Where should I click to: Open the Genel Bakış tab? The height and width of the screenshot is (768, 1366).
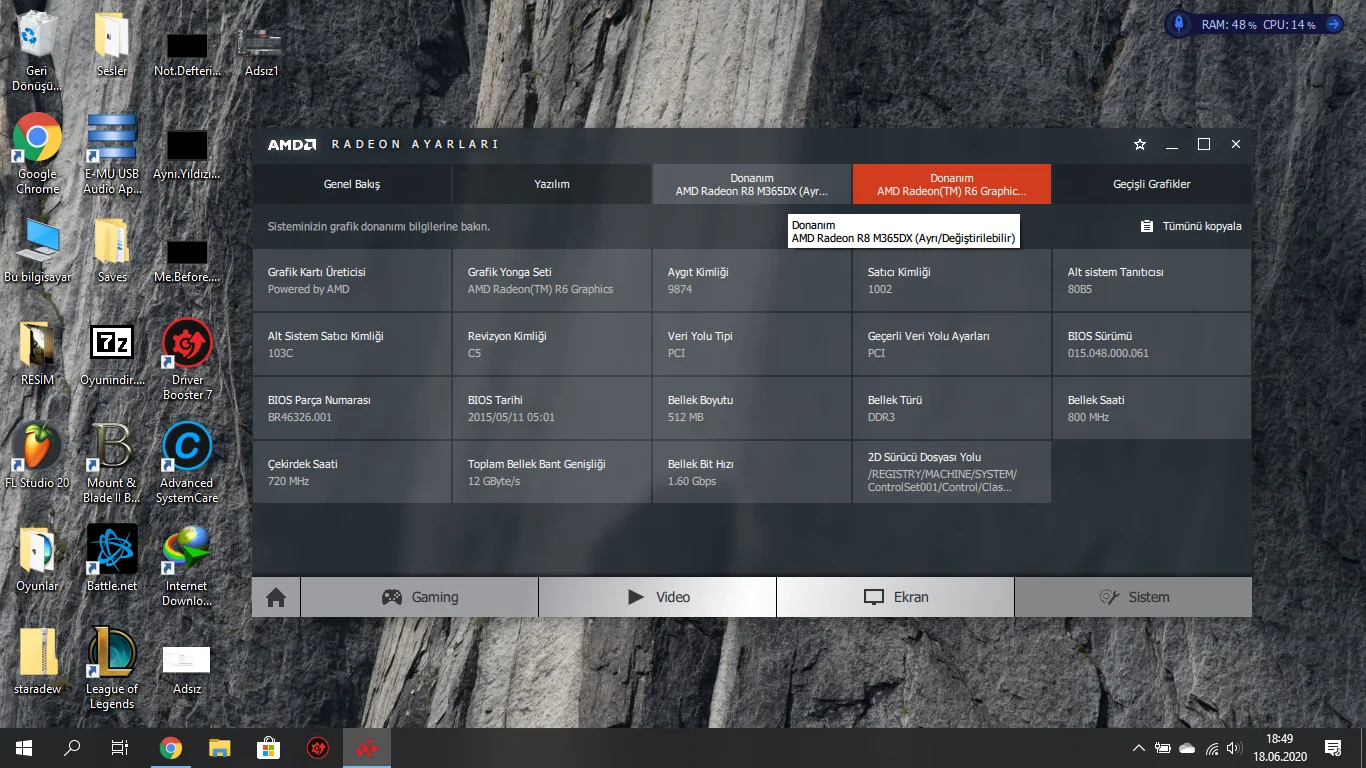point(352,184)
